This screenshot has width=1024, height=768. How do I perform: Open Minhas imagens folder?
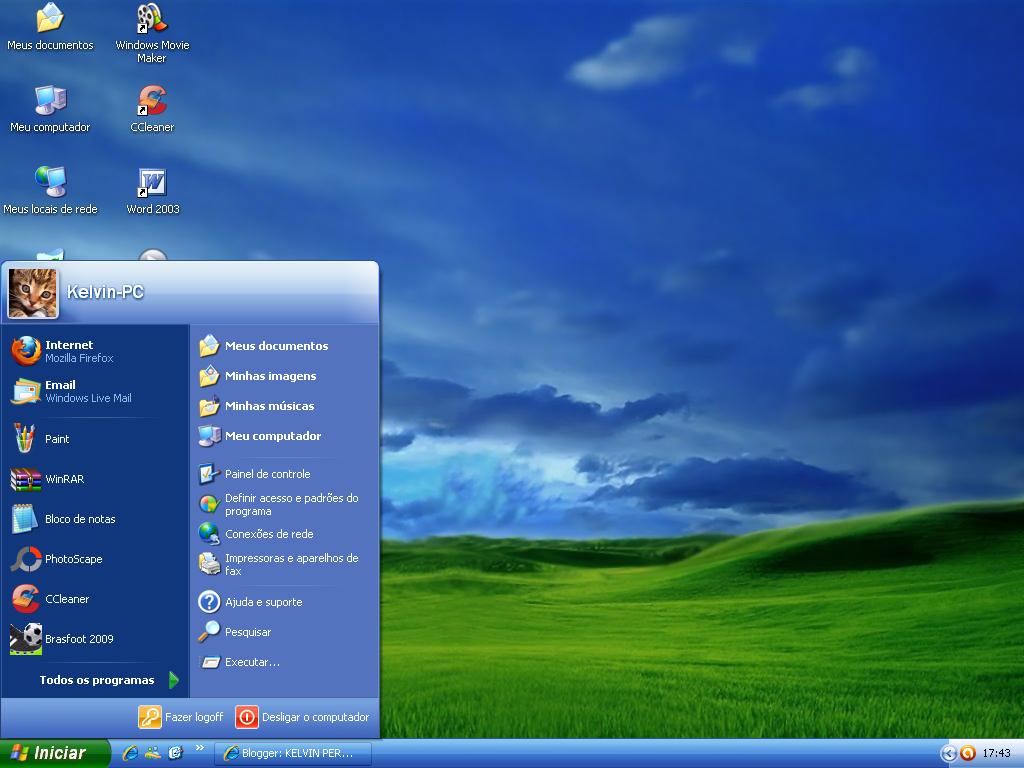coord(285,376)
